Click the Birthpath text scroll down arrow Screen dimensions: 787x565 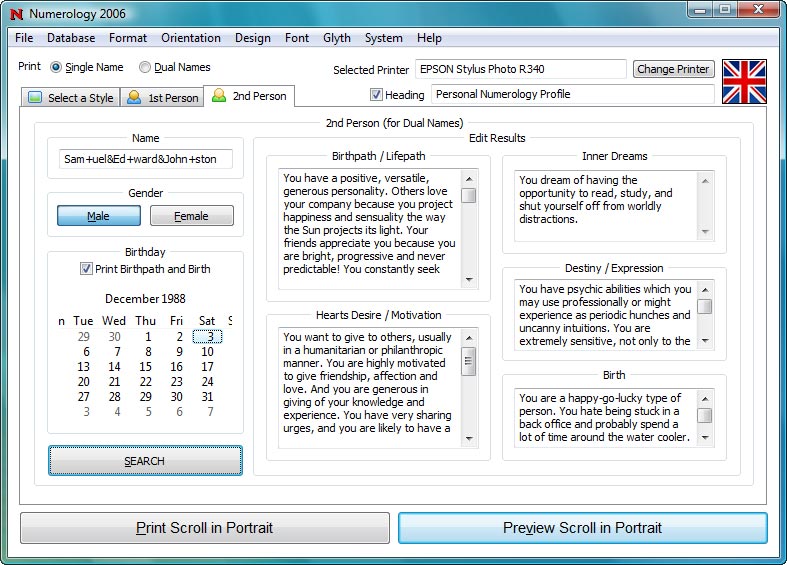click(469, 279)
